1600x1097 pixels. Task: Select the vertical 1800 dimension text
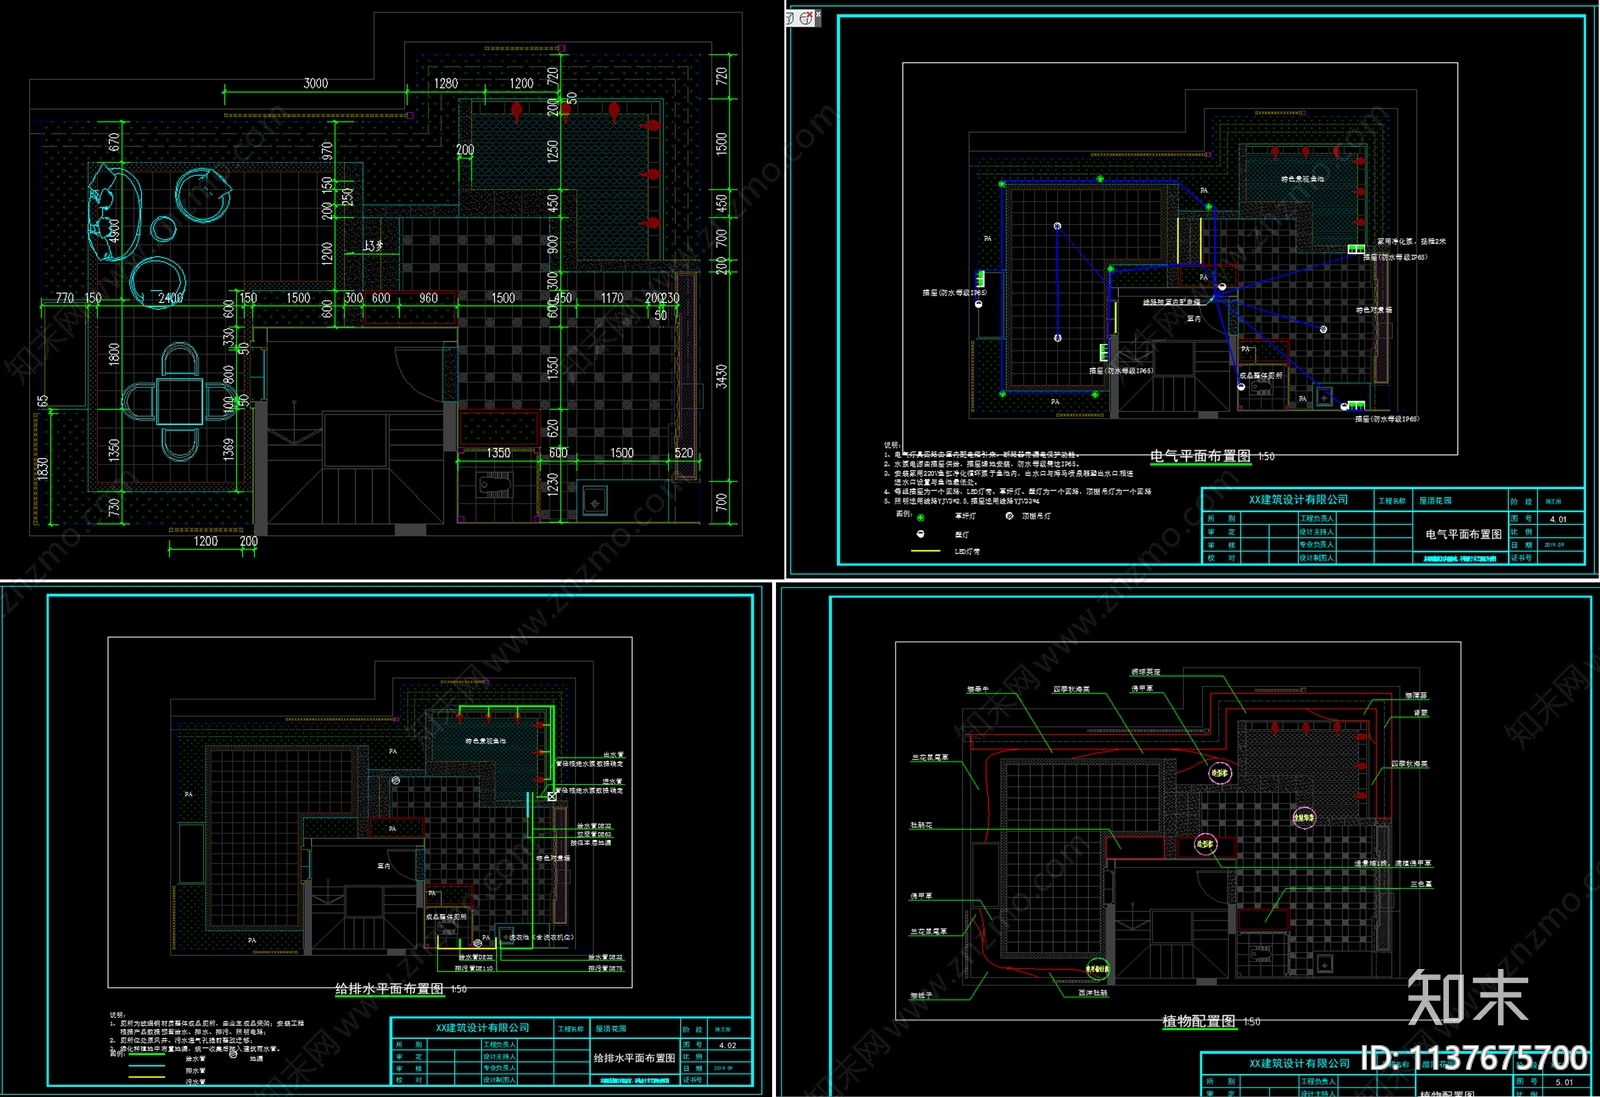click(x=114, y=354)
